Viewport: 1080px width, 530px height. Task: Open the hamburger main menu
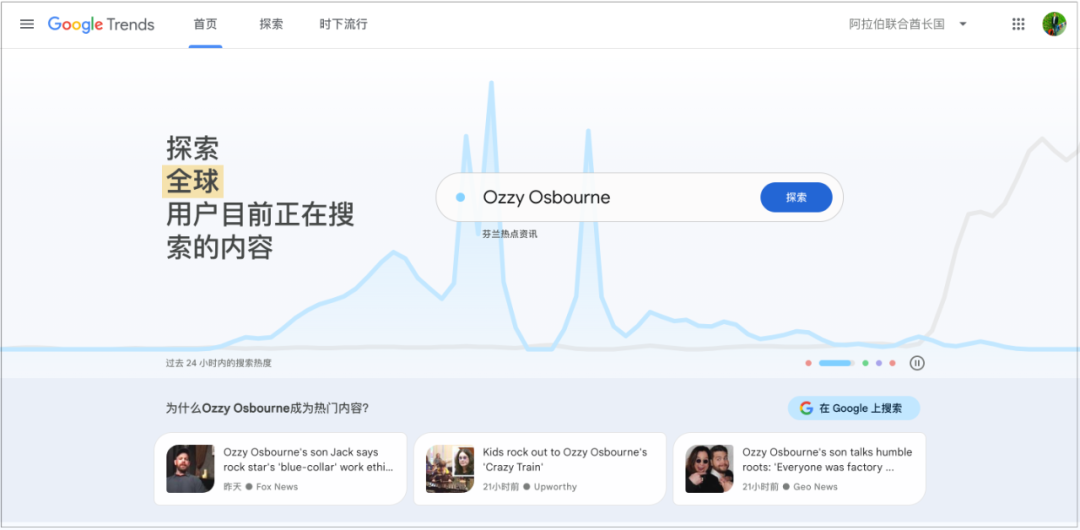pyautogui.click(x=27, y=24)
